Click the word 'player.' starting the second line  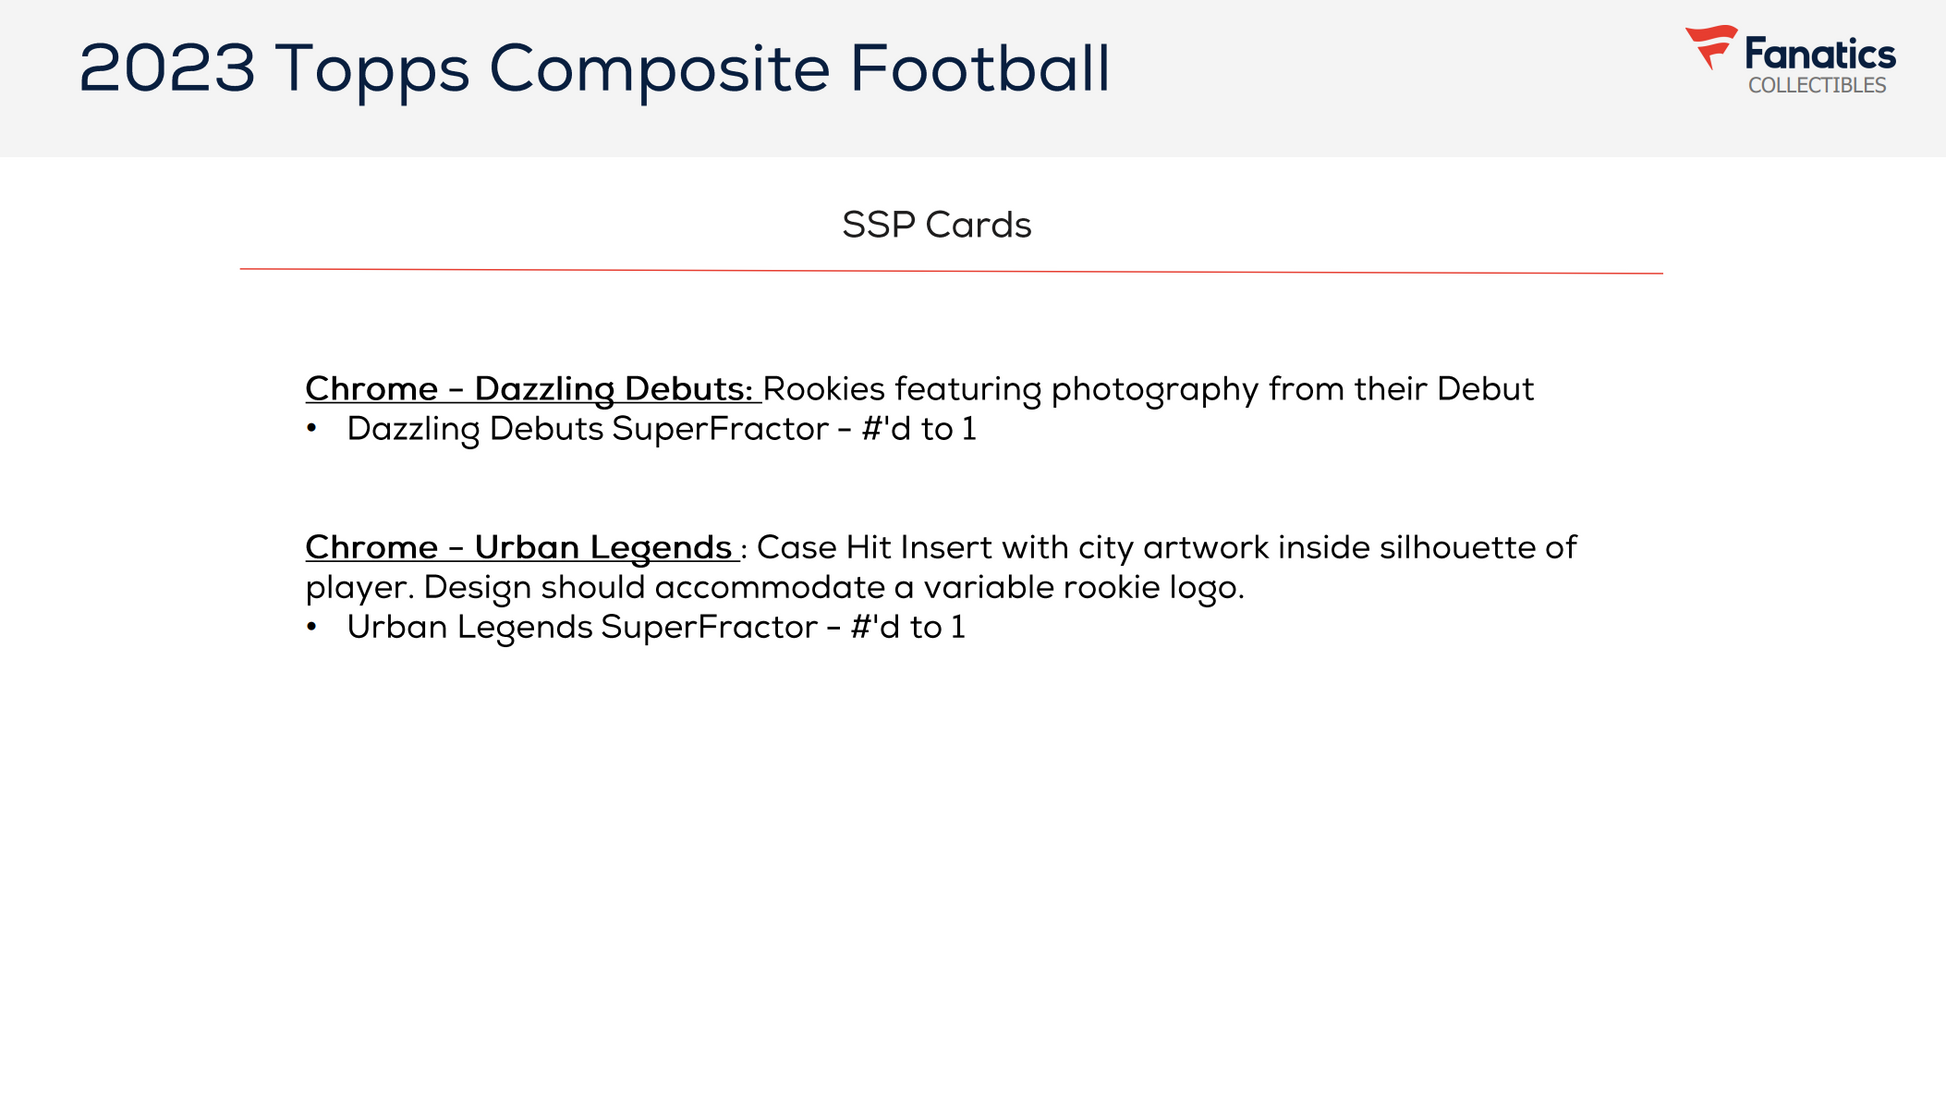pyautogui.click(x=359, y=588)
